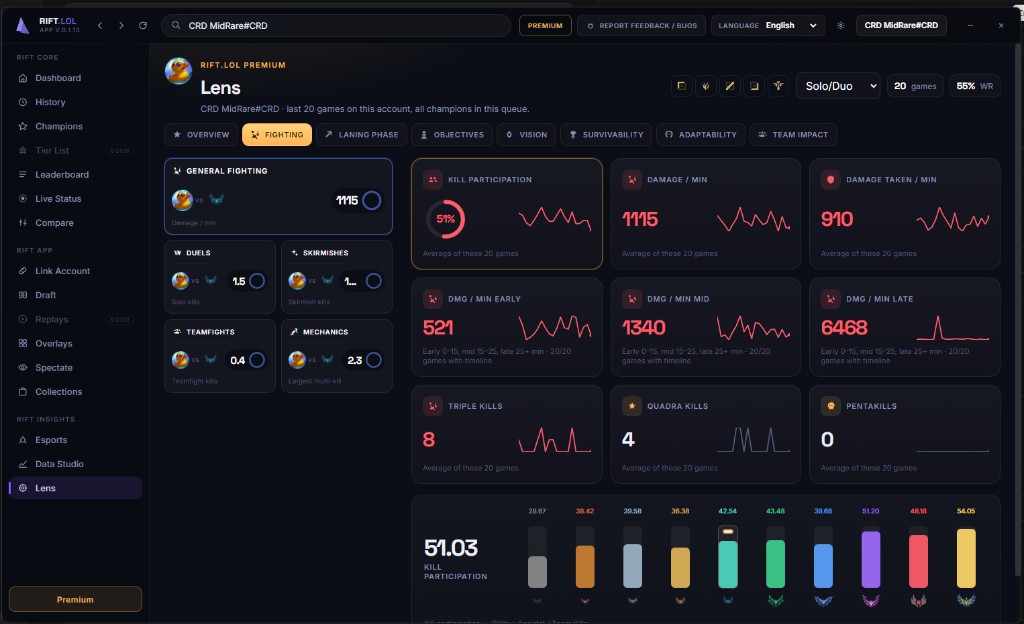The image size is (1024, 624).
Task: Toggle the Bot lane role filter
Action: (754, 86)
